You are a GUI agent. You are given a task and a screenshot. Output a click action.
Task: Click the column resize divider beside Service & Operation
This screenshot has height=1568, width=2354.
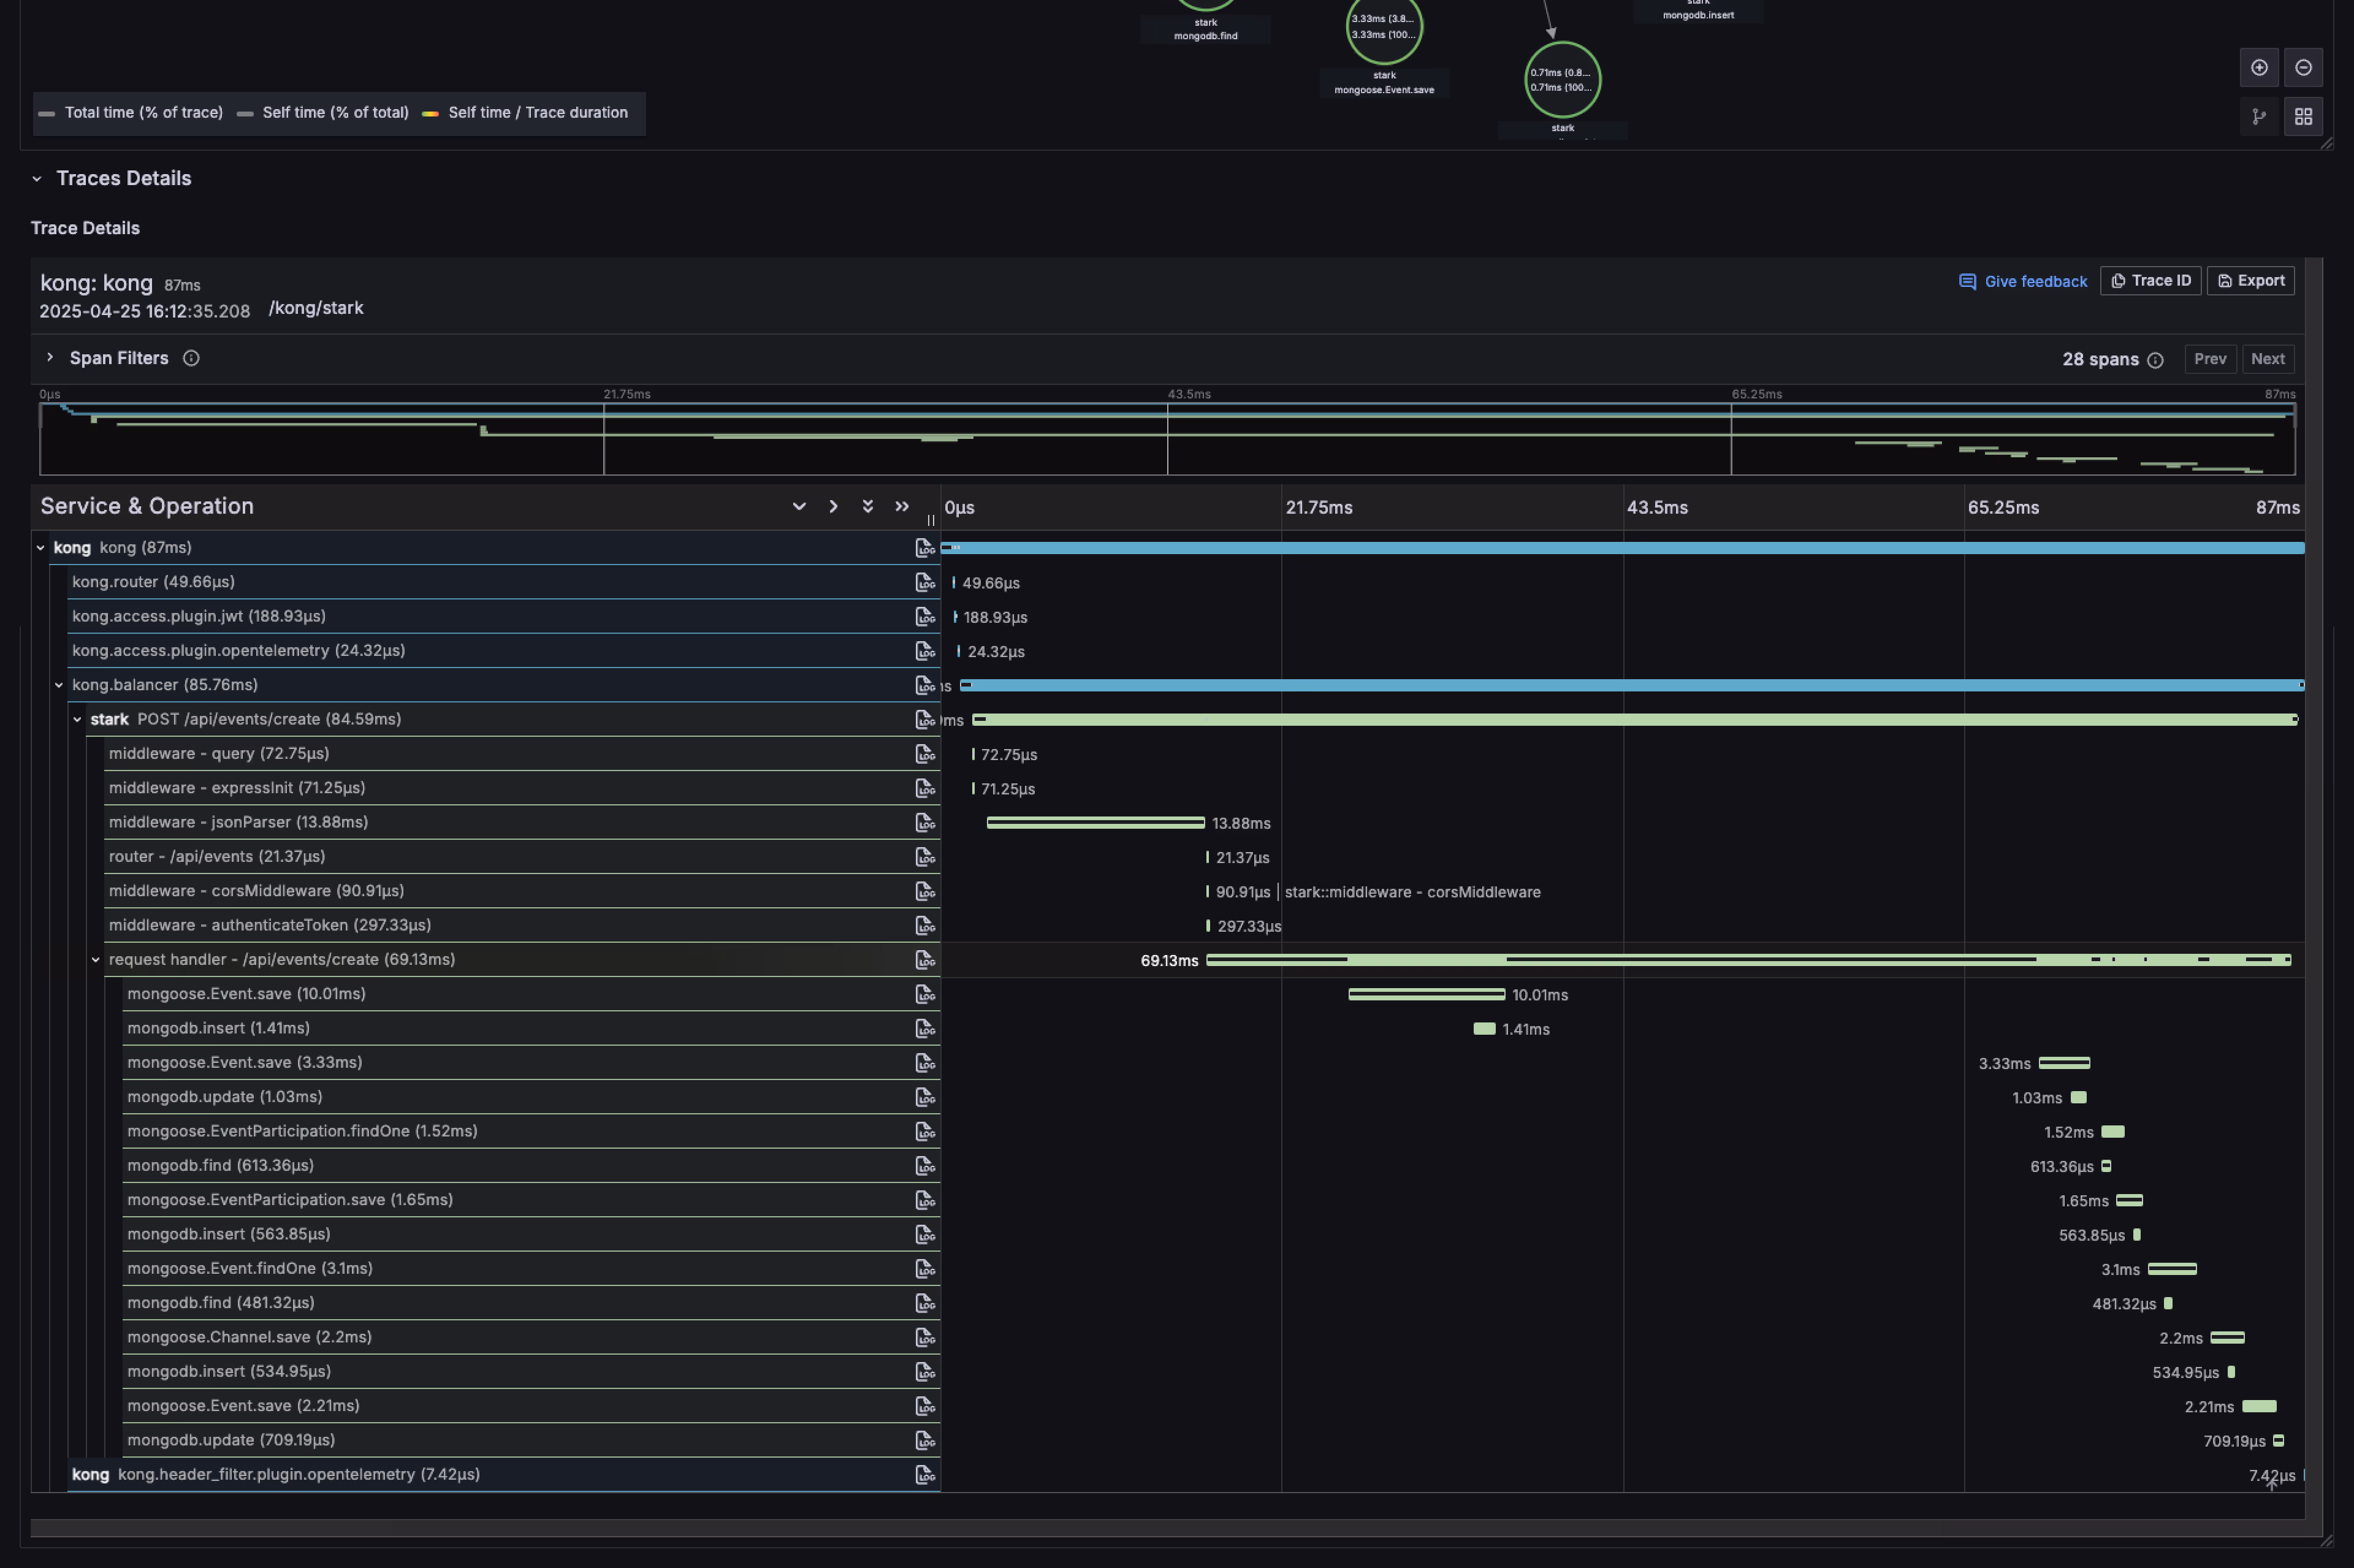931,520
